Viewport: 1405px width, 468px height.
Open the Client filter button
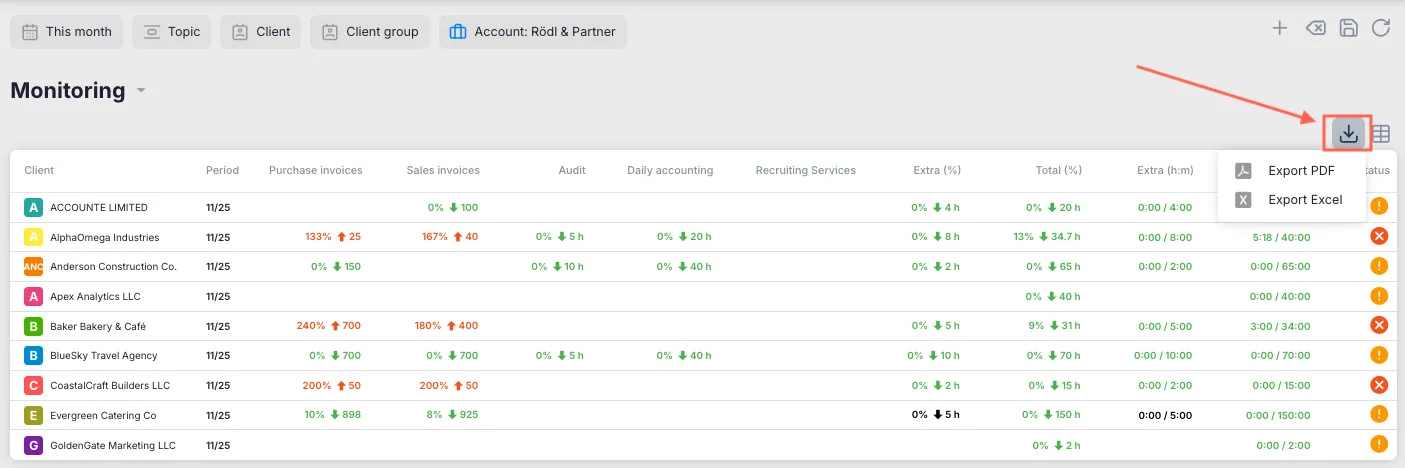click(260, 32)
